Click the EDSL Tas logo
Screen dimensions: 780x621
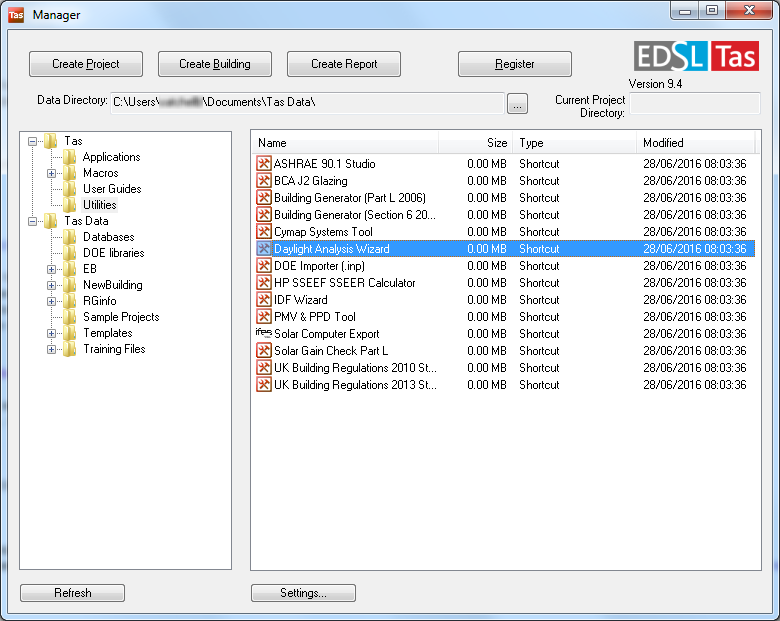coord(696,56)
